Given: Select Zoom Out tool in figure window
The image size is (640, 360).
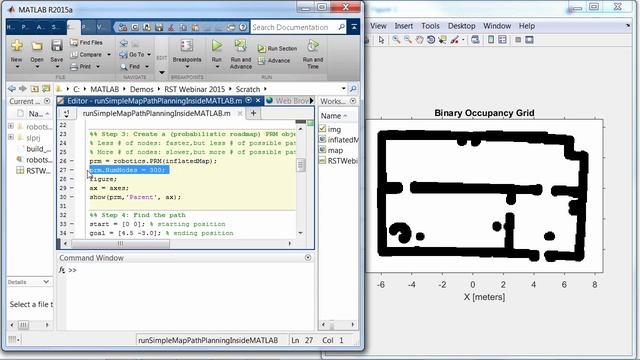Looking at the screenshot, I should (x=408, y=40).
